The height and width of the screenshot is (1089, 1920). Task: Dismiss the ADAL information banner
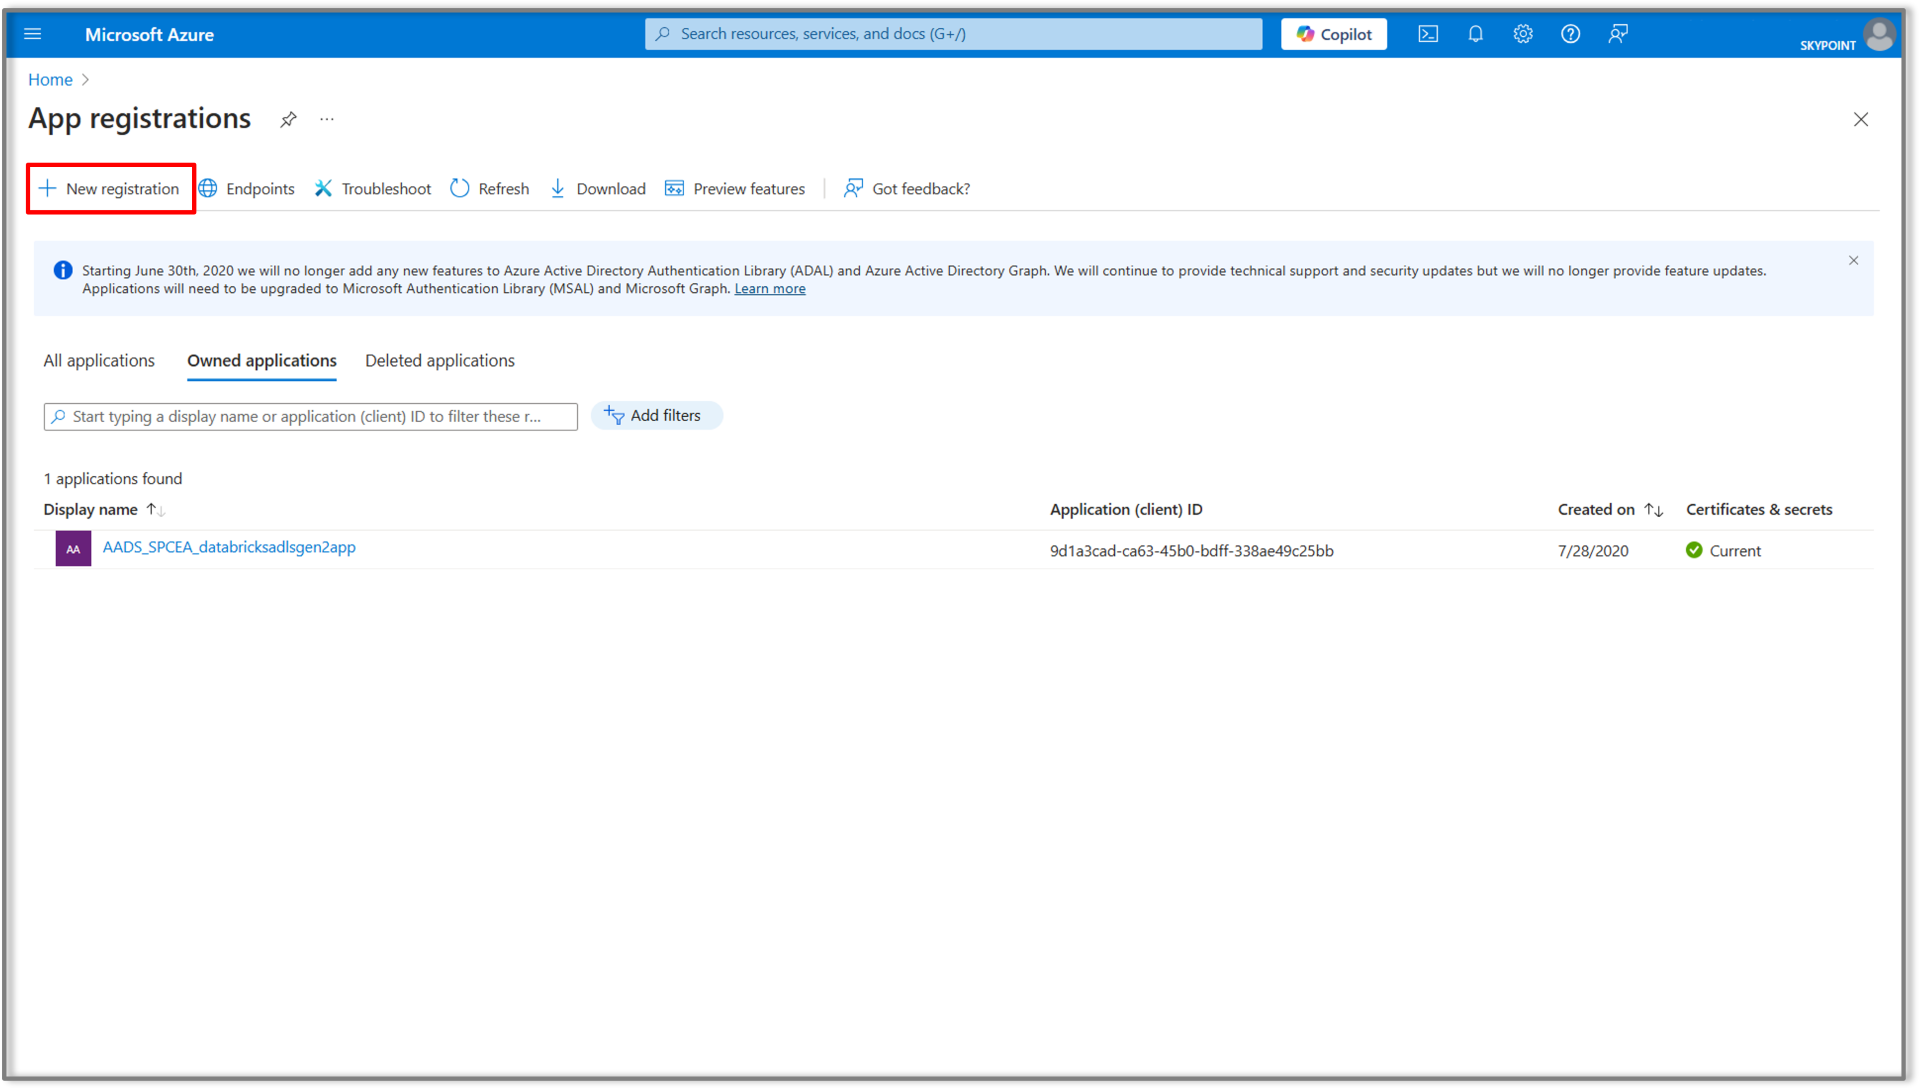coord(1853,261)
